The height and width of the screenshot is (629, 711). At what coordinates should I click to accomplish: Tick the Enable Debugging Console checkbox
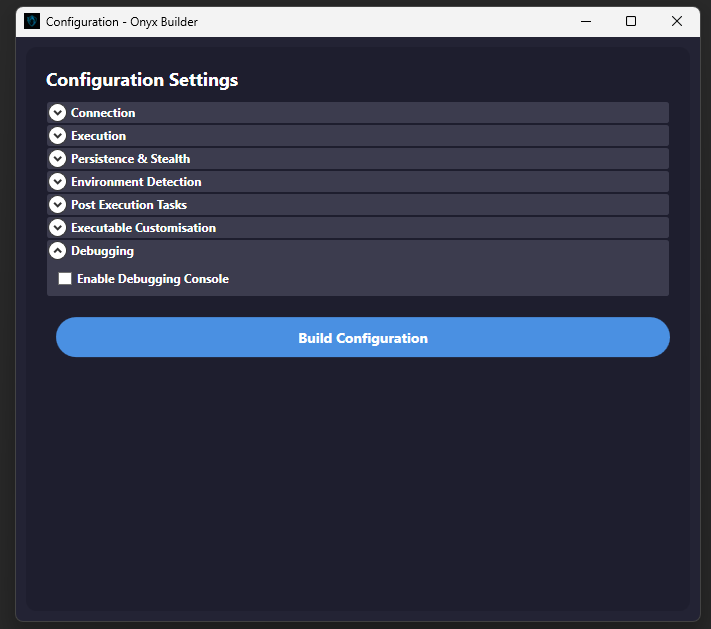65,278
